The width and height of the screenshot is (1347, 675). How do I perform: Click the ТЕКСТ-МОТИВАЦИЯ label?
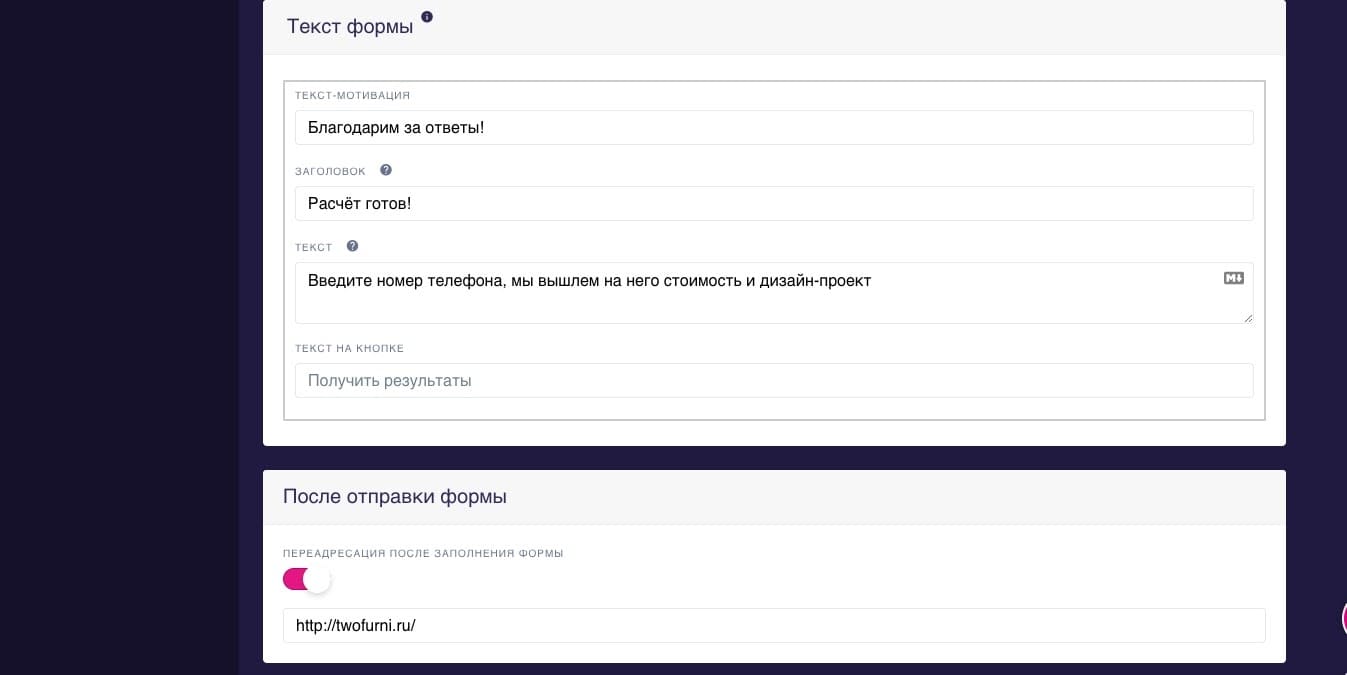pos(353,96)
